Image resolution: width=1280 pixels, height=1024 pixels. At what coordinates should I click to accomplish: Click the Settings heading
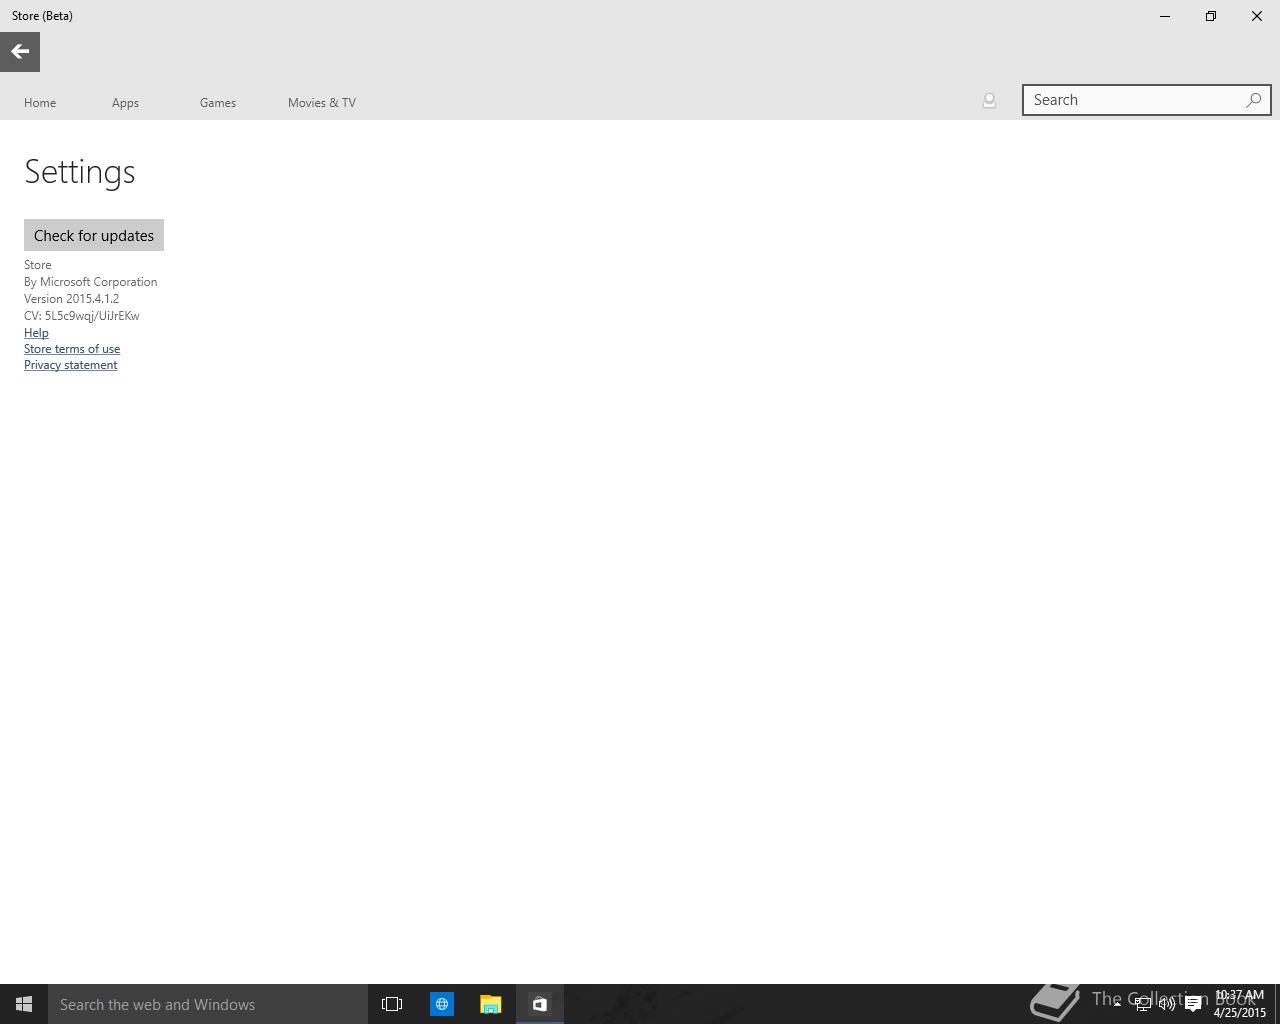(80, 172)
